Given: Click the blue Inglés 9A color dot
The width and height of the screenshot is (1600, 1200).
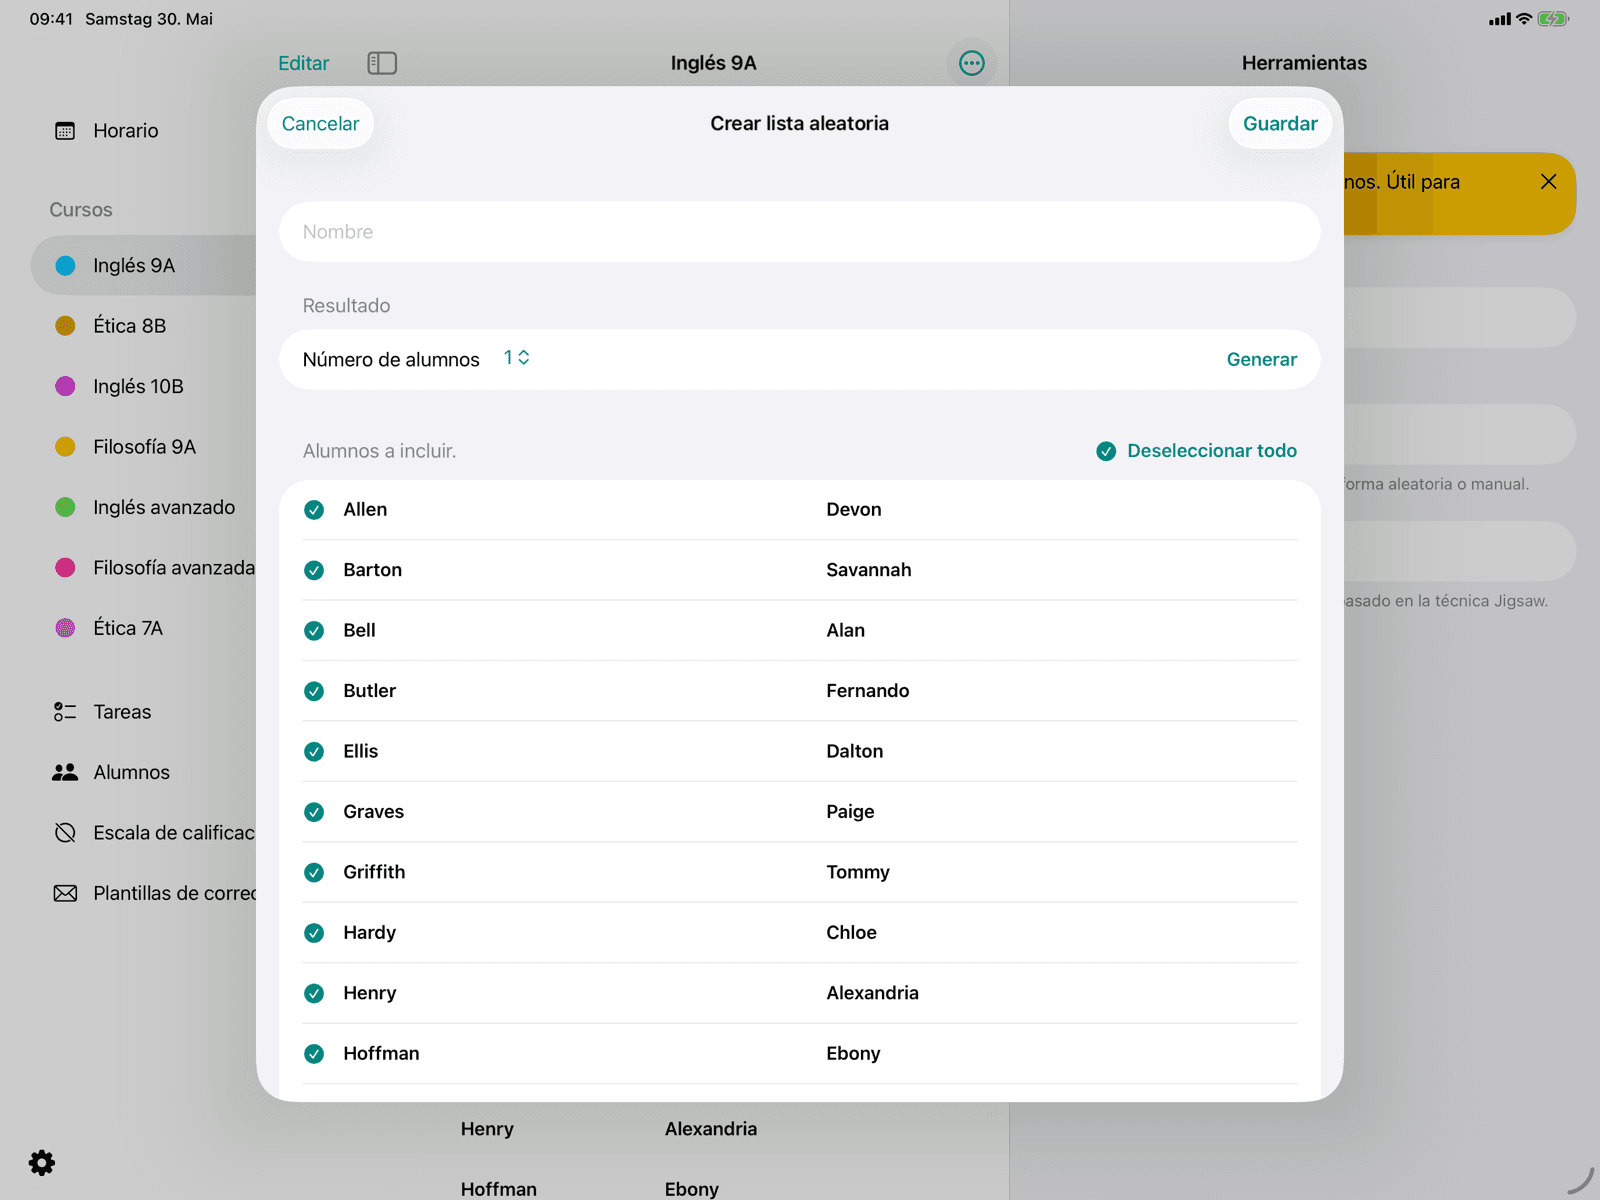Looking at the screenshot, I should [x=65, y=266].
